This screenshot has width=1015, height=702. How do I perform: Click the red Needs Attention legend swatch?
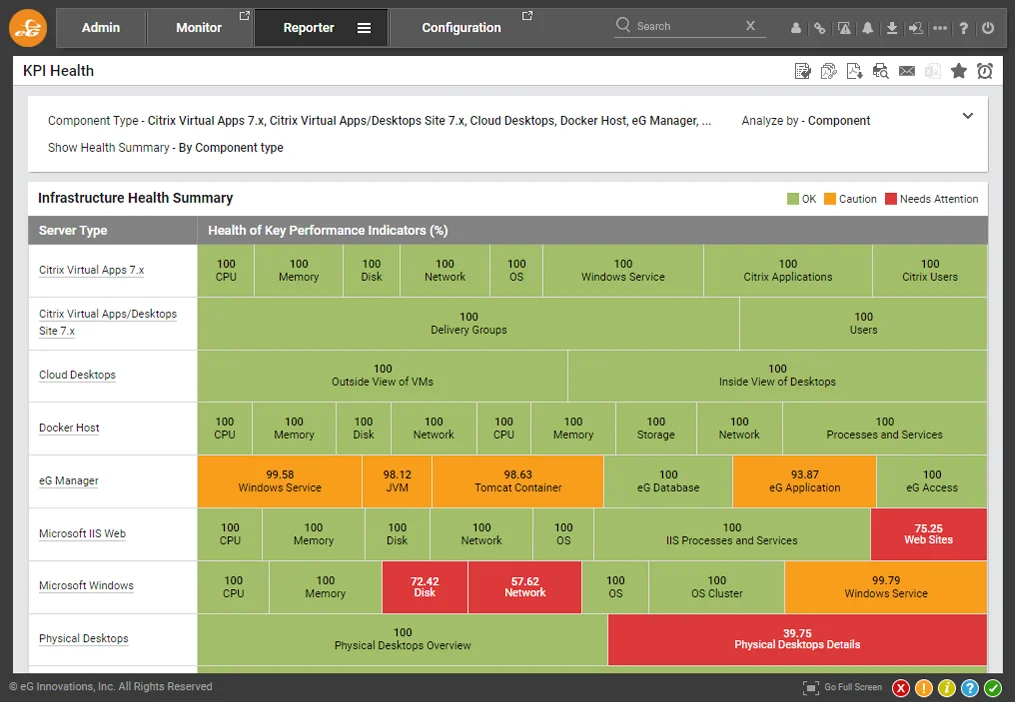(891, 199)
